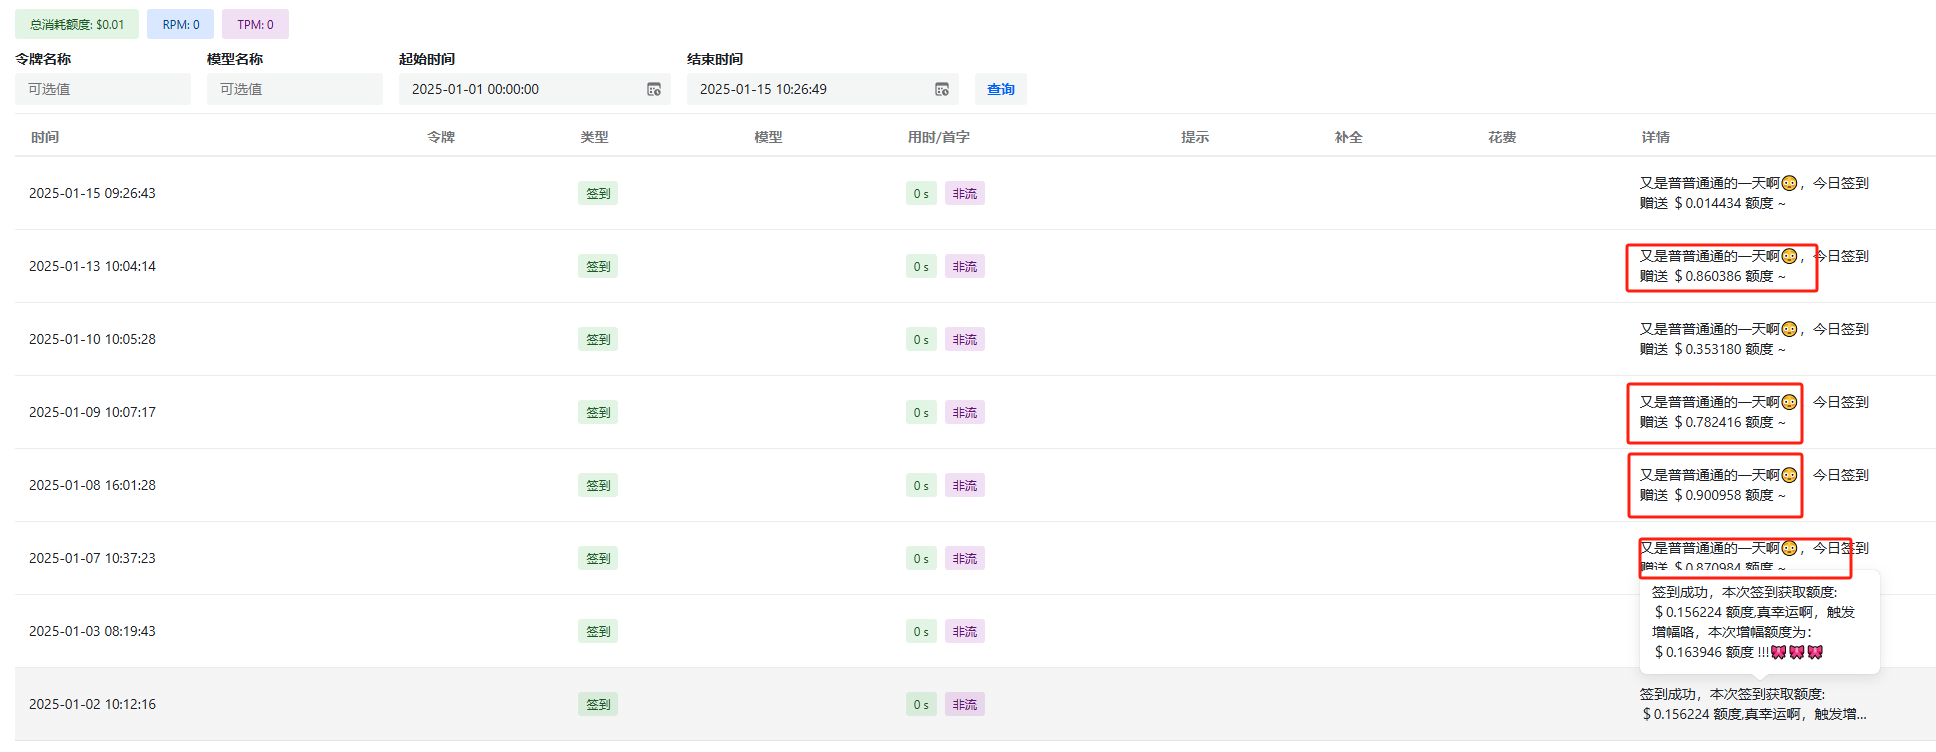Image resolution: width=1936 pixels, height=752 pixels.
Task: Click the 非流 tag in 2025-01-03 row
Action: pos(965,632)
